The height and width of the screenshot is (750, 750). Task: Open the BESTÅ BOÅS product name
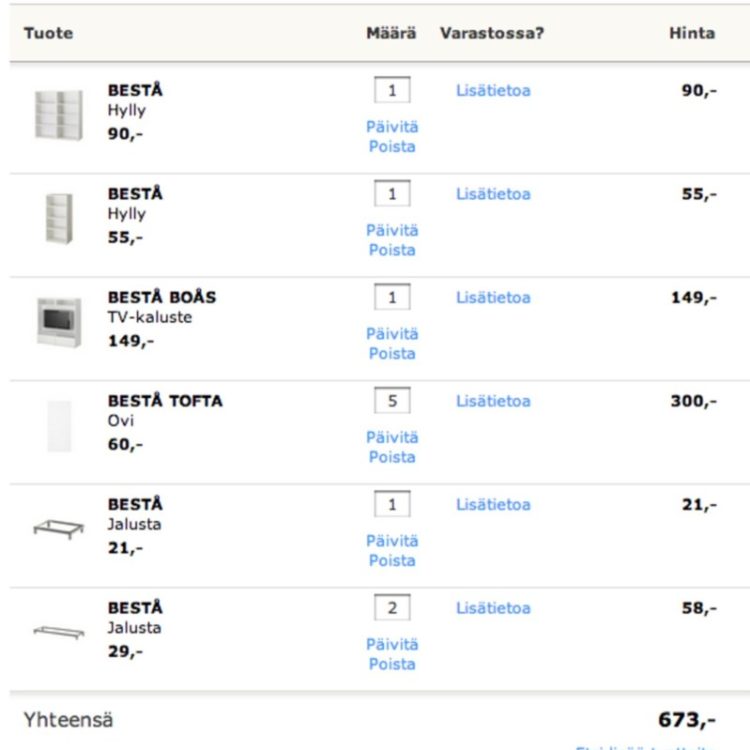[x=162, y=297]
